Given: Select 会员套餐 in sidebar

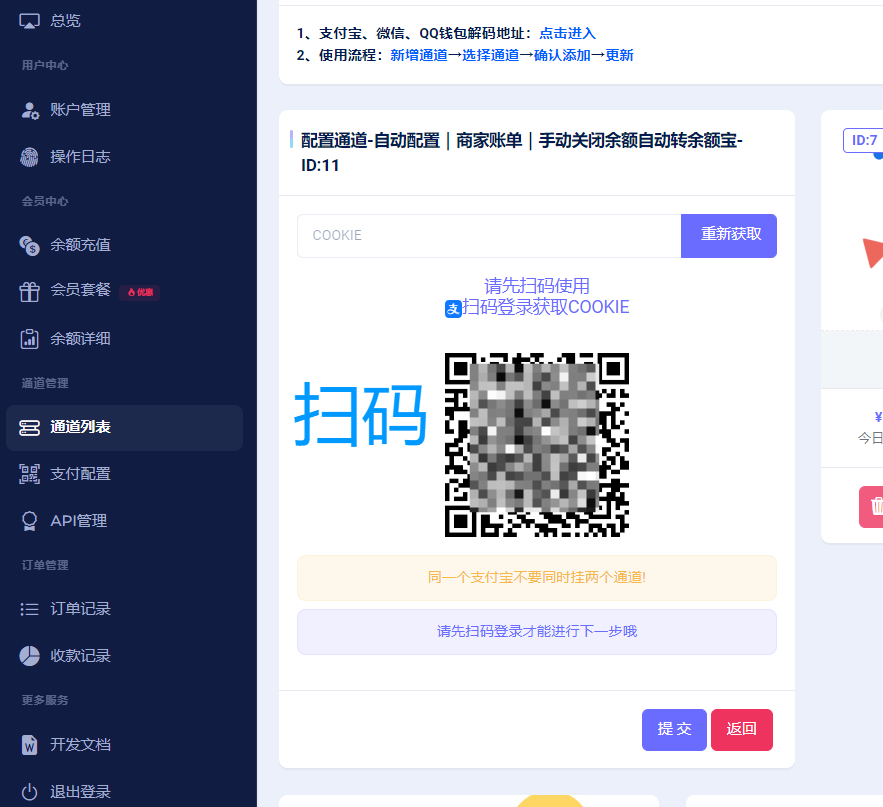Looking at the screenshot, I should tap(80, 289).
